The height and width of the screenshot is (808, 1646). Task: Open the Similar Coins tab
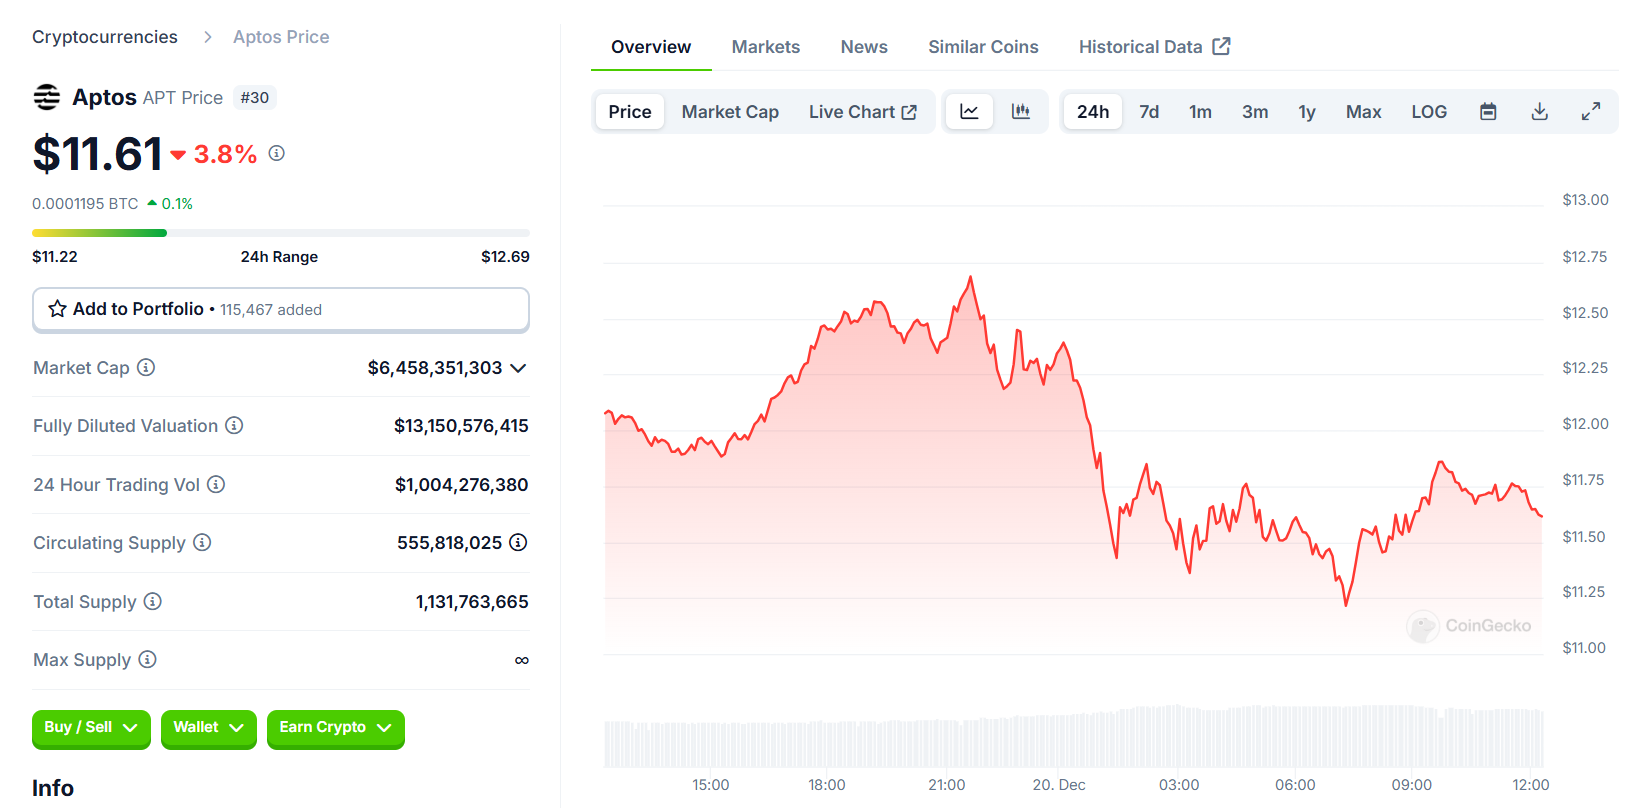[983, 47]
